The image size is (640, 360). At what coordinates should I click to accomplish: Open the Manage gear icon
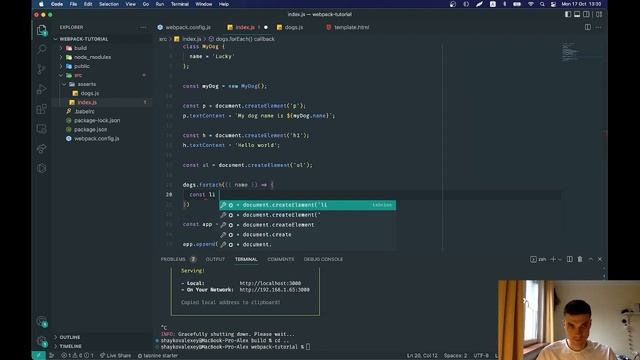(42, 341)
